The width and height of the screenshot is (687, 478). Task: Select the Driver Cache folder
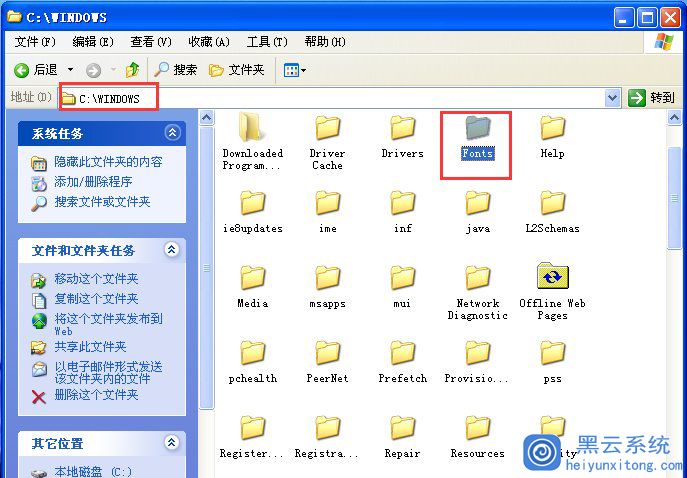point(327,143)
